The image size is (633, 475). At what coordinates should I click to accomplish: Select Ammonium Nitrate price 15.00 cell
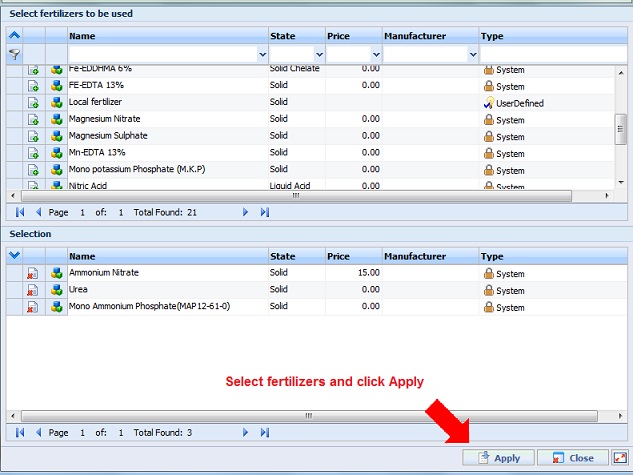(354, 273)
